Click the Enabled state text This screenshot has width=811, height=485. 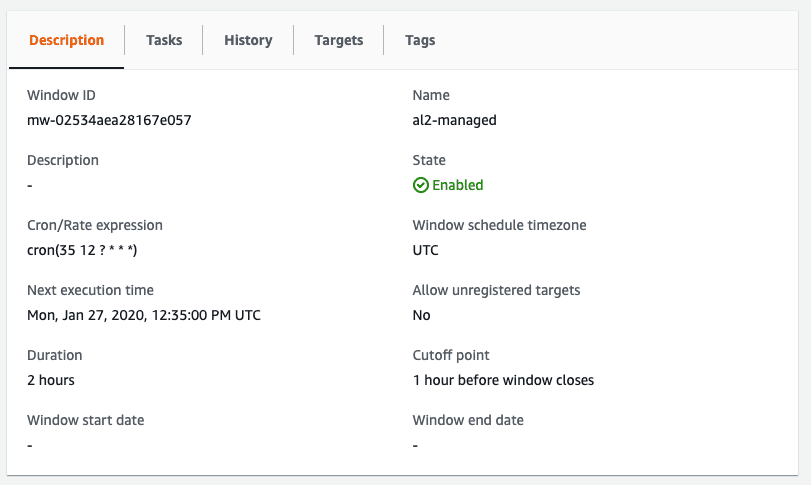point(458,185)
